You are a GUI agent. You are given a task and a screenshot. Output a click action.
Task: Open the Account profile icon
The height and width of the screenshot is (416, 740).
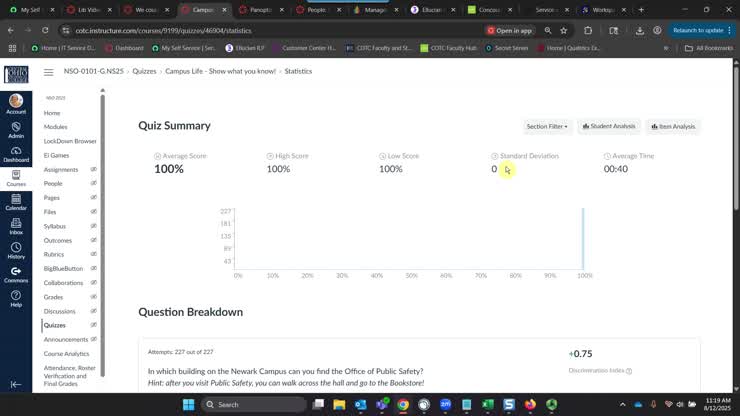pyautogui.click(x=16, y=103)
